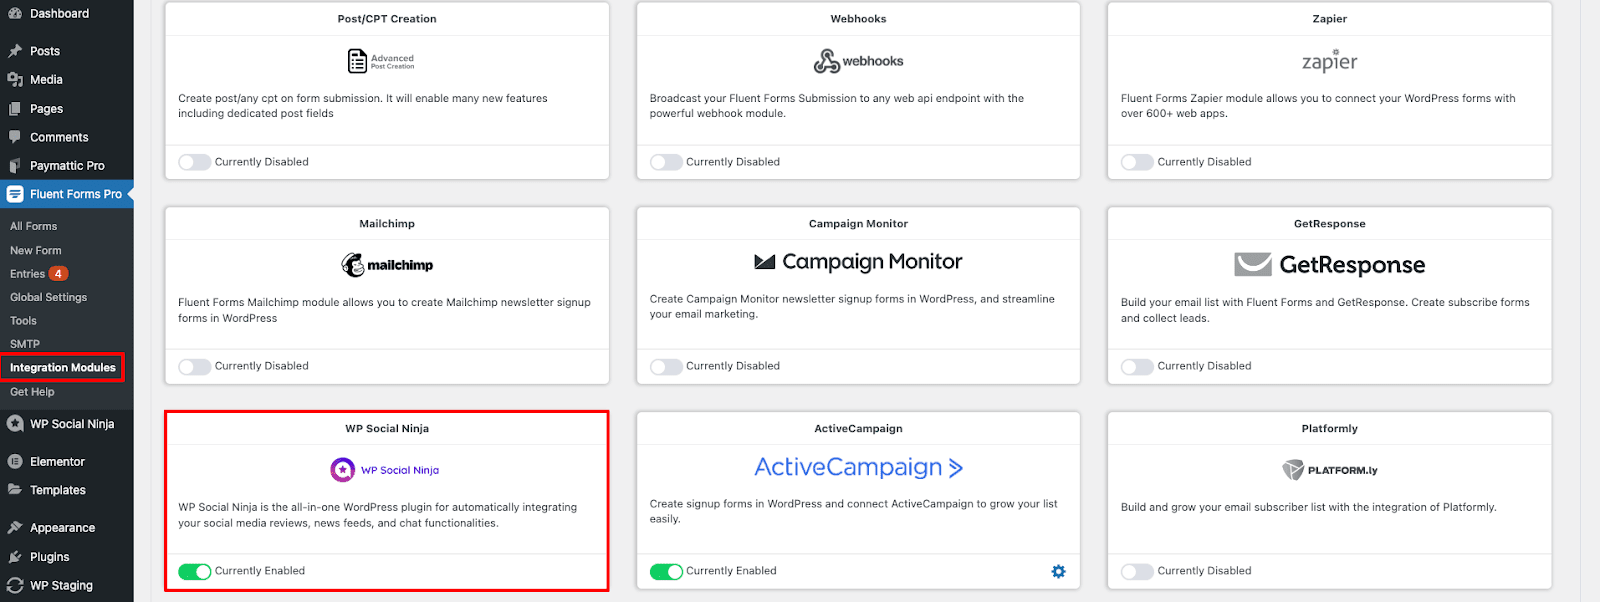The image size is (1600, 602).
Task: Click the Mailchimp card title
Action: 387,224
